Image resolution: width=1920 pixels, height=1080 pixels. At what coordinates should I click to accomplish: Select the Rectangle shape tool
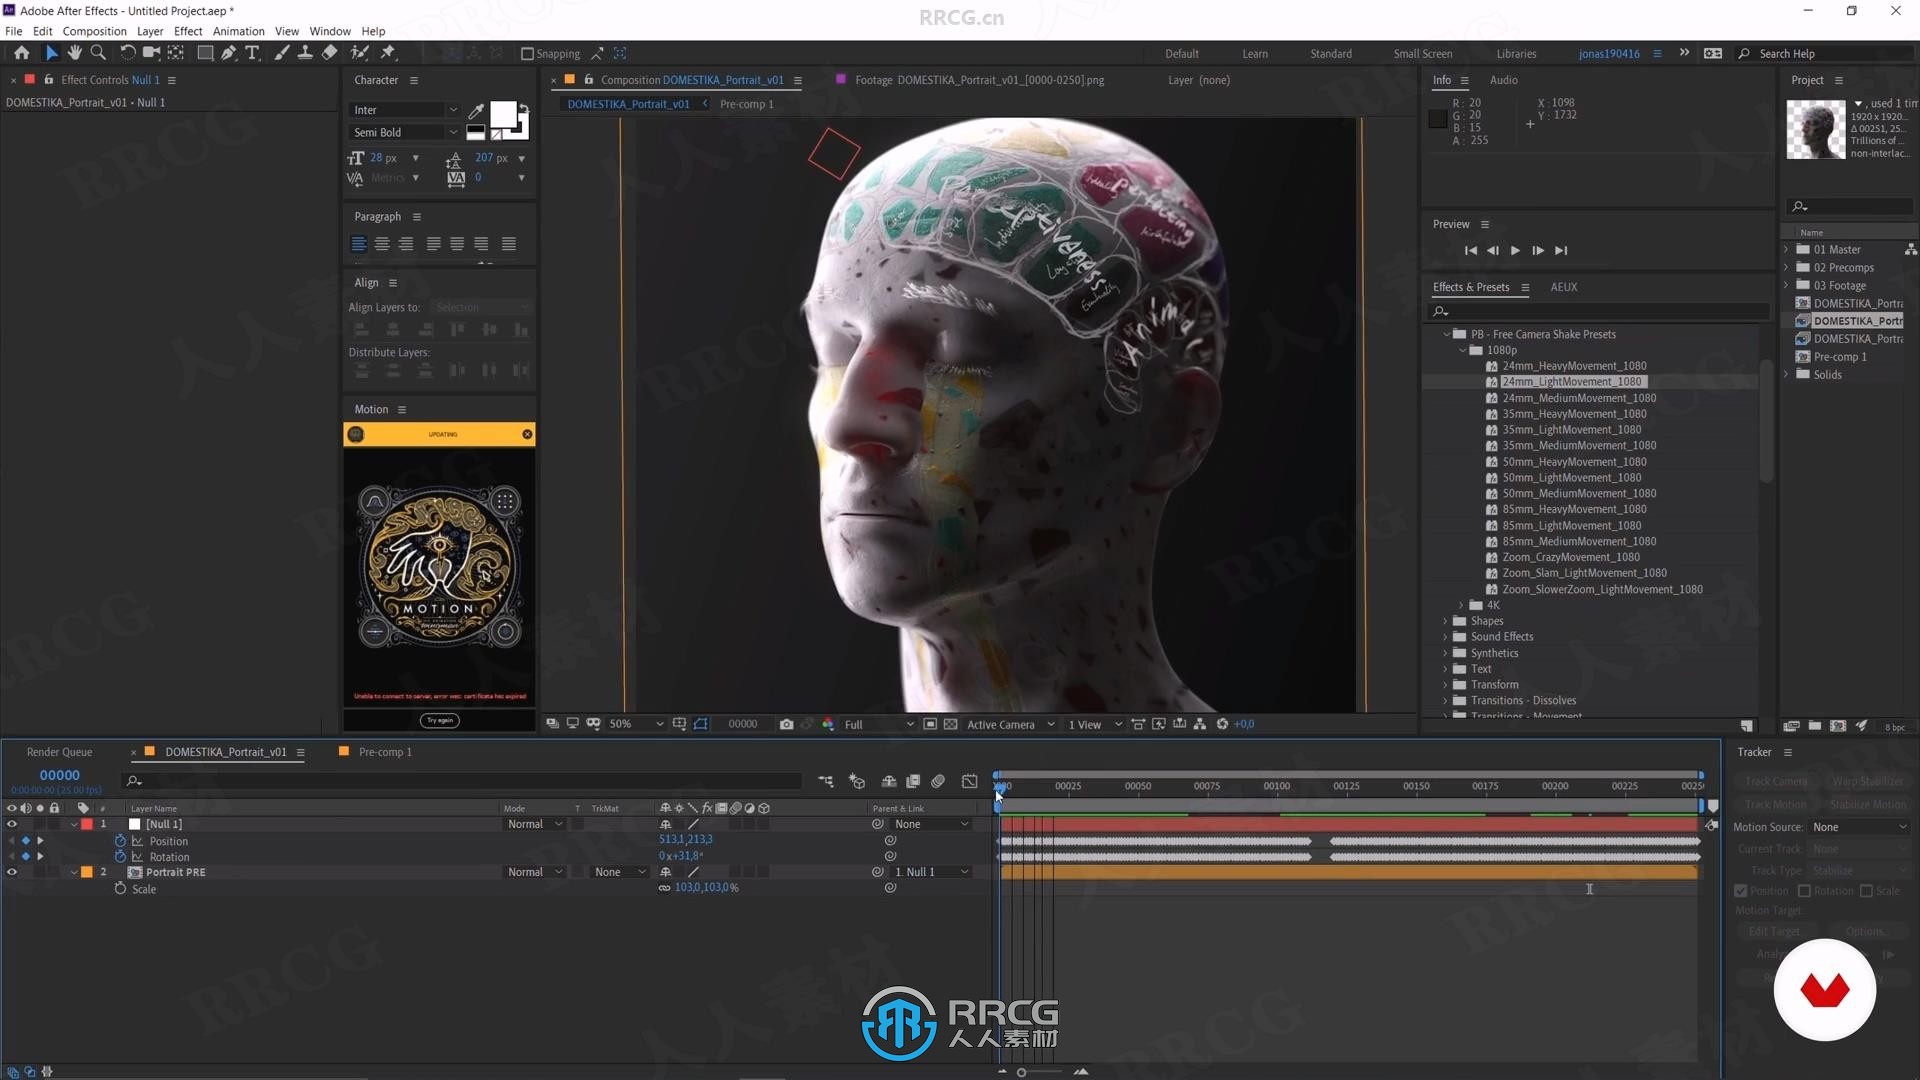click(x=205, y=53)
